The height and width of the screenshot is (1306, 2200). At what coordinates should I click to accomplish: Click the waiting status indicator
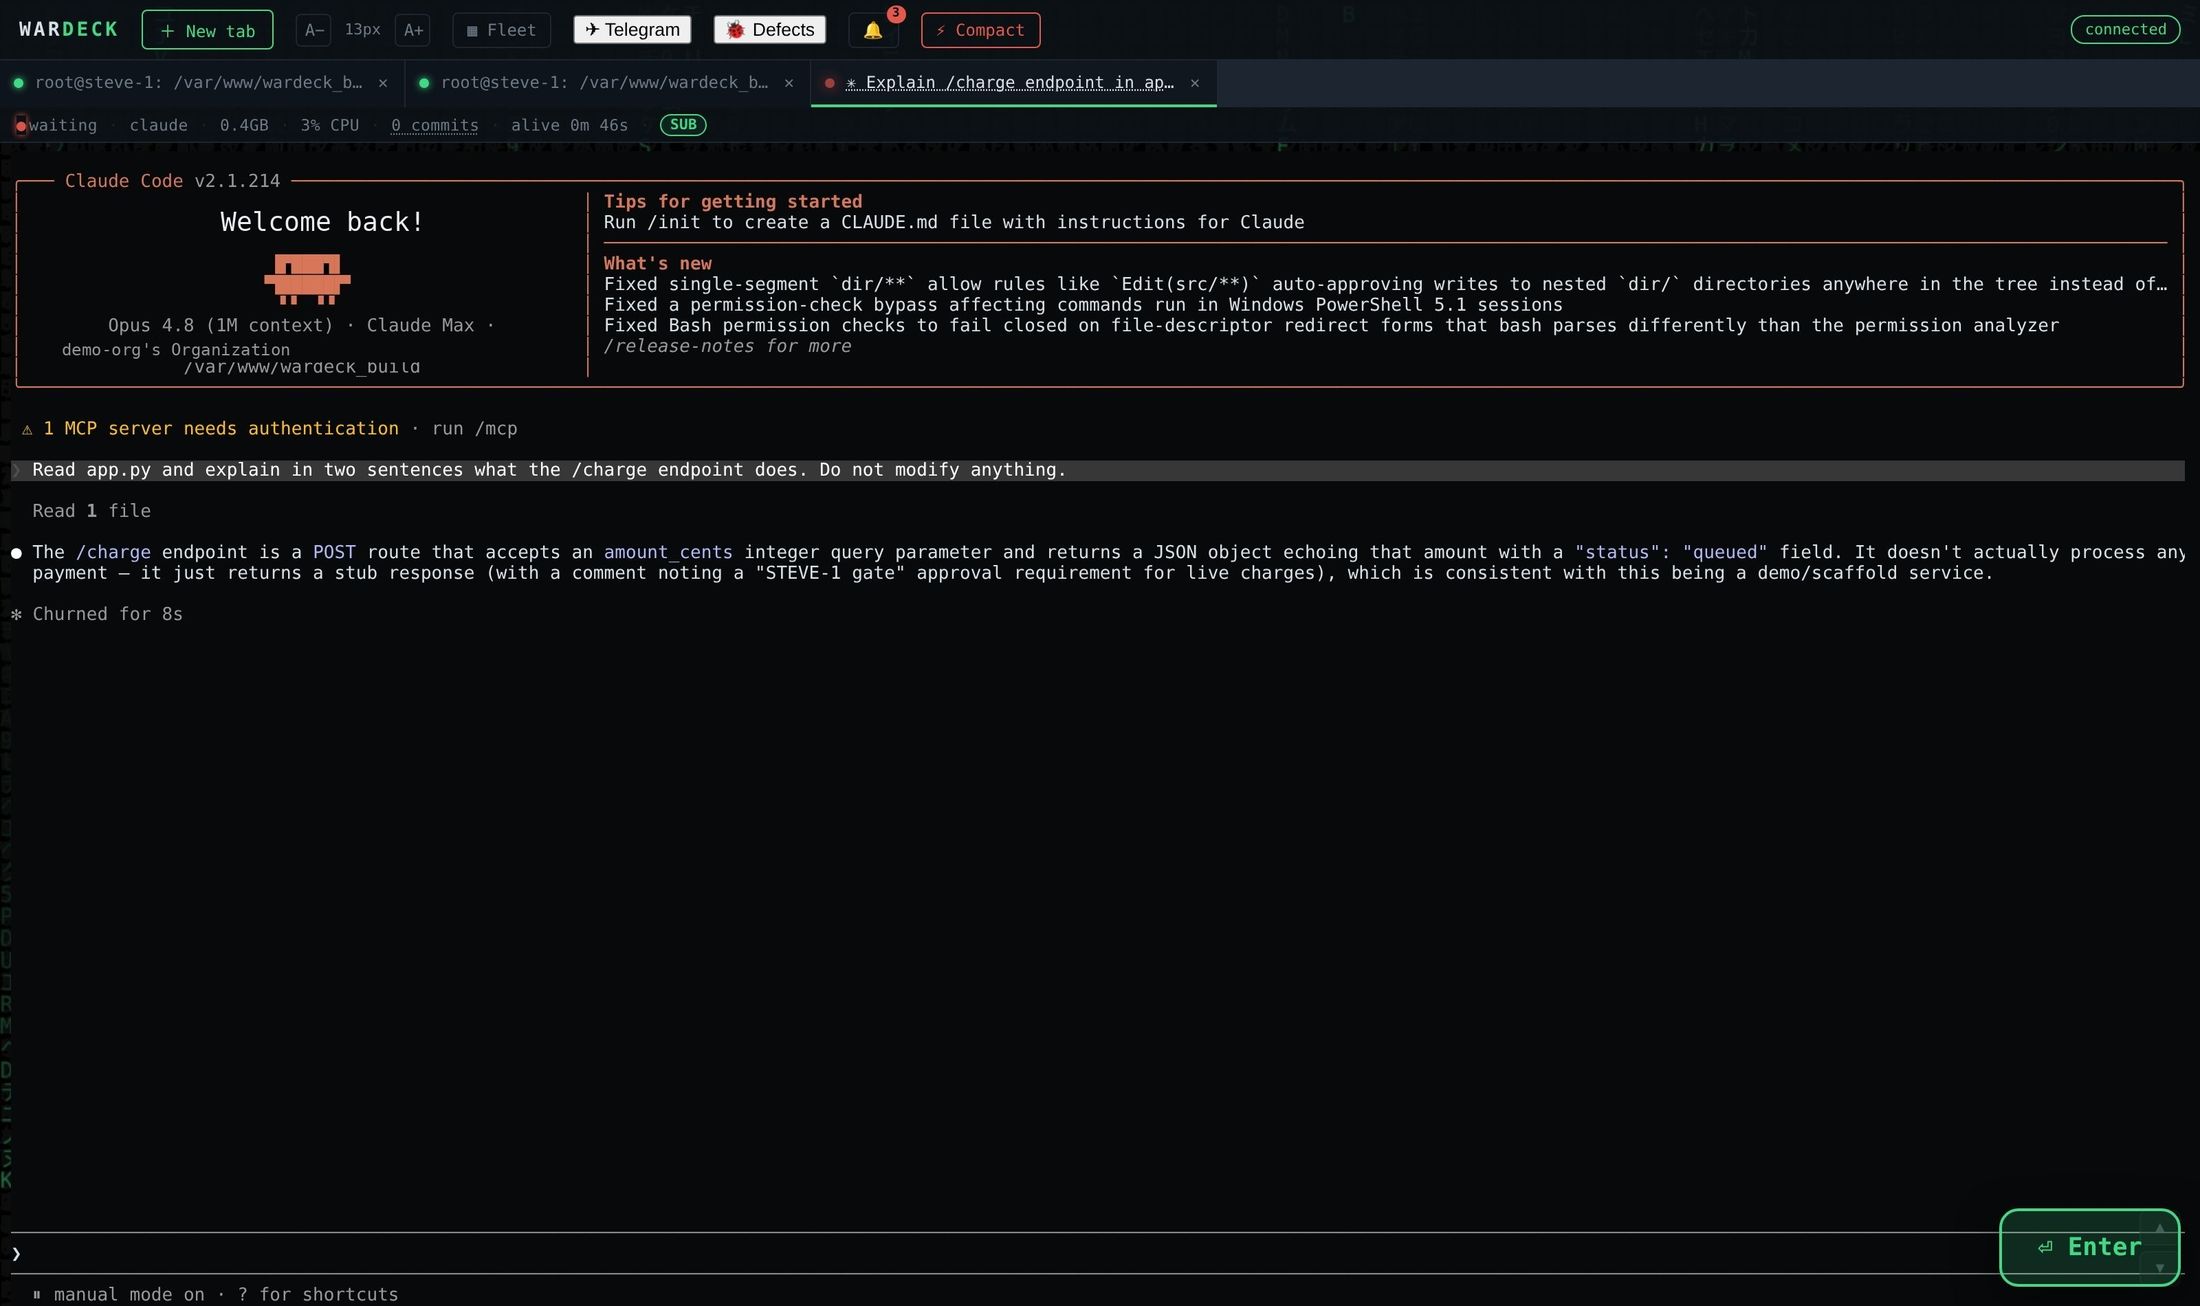point(56,125)
